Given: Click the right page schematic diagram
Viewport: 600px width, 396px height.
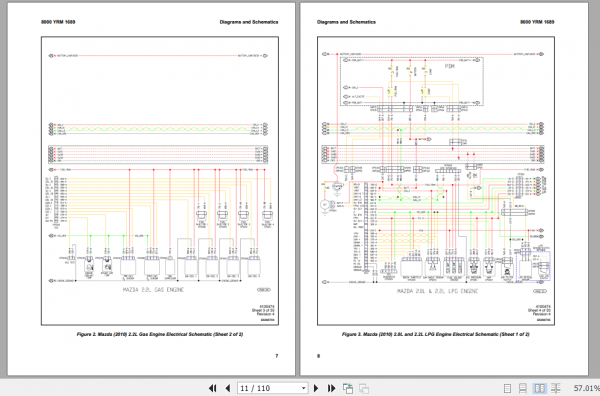Looking at the screenshot, I should (x=436, y=181).
